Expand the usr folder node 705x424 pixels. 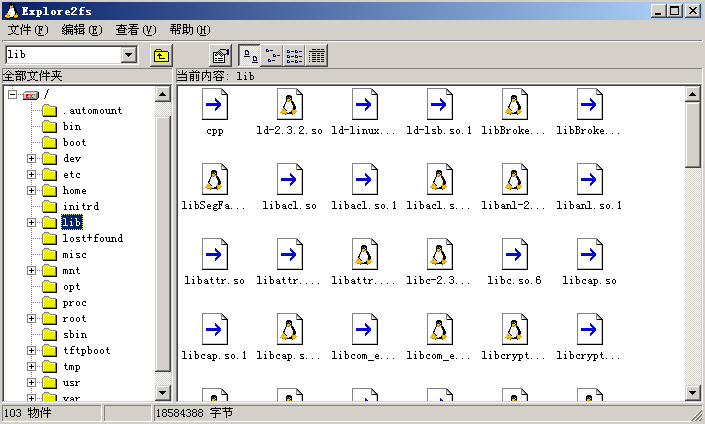pos(31,383)
